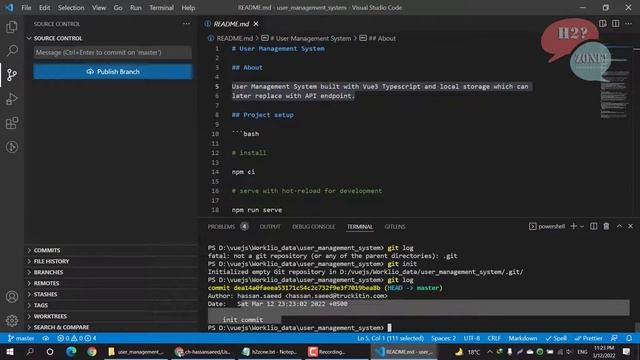
Task: Expand the BRANCHES section
Action: (x=48, y=272)
